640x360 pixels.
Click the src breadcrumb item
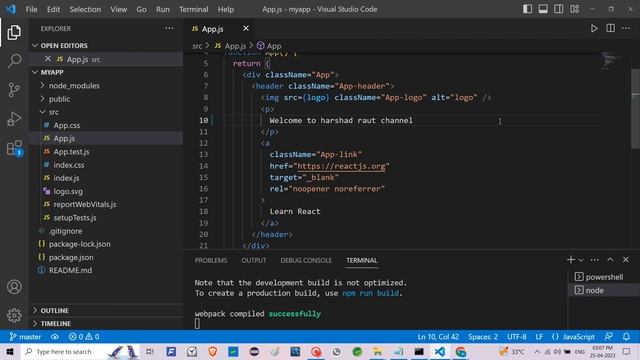197,46
